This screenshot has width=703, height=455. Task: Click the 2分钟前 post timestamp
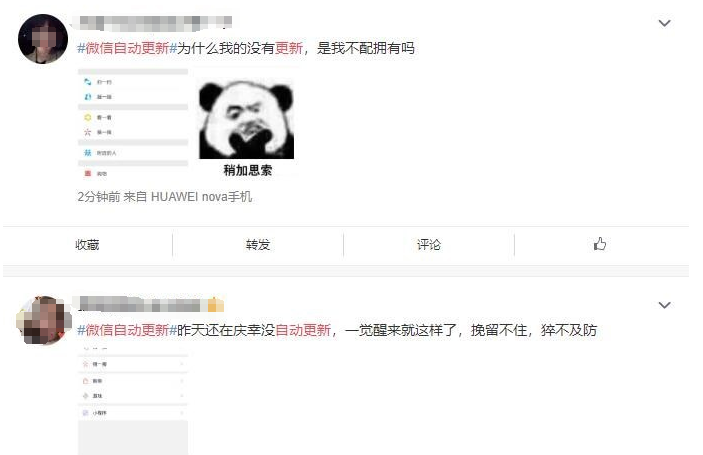(x=99, y=197)
